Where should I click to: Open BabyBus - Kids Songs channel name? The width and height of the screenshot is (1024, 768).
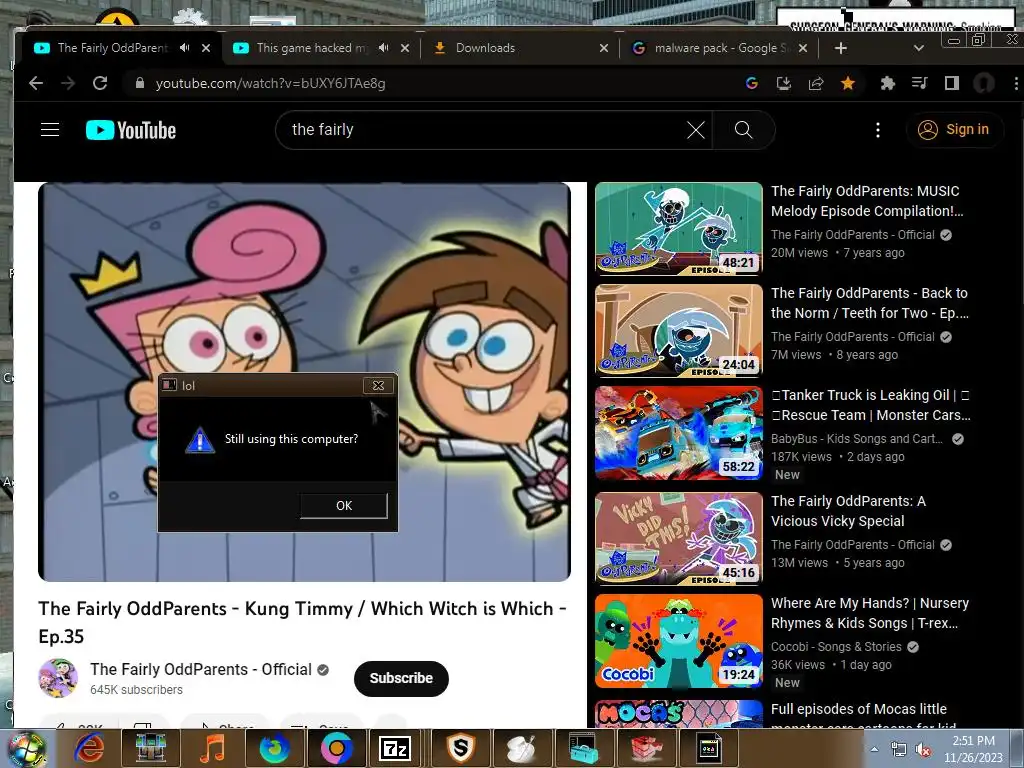(x=857, y=439)
